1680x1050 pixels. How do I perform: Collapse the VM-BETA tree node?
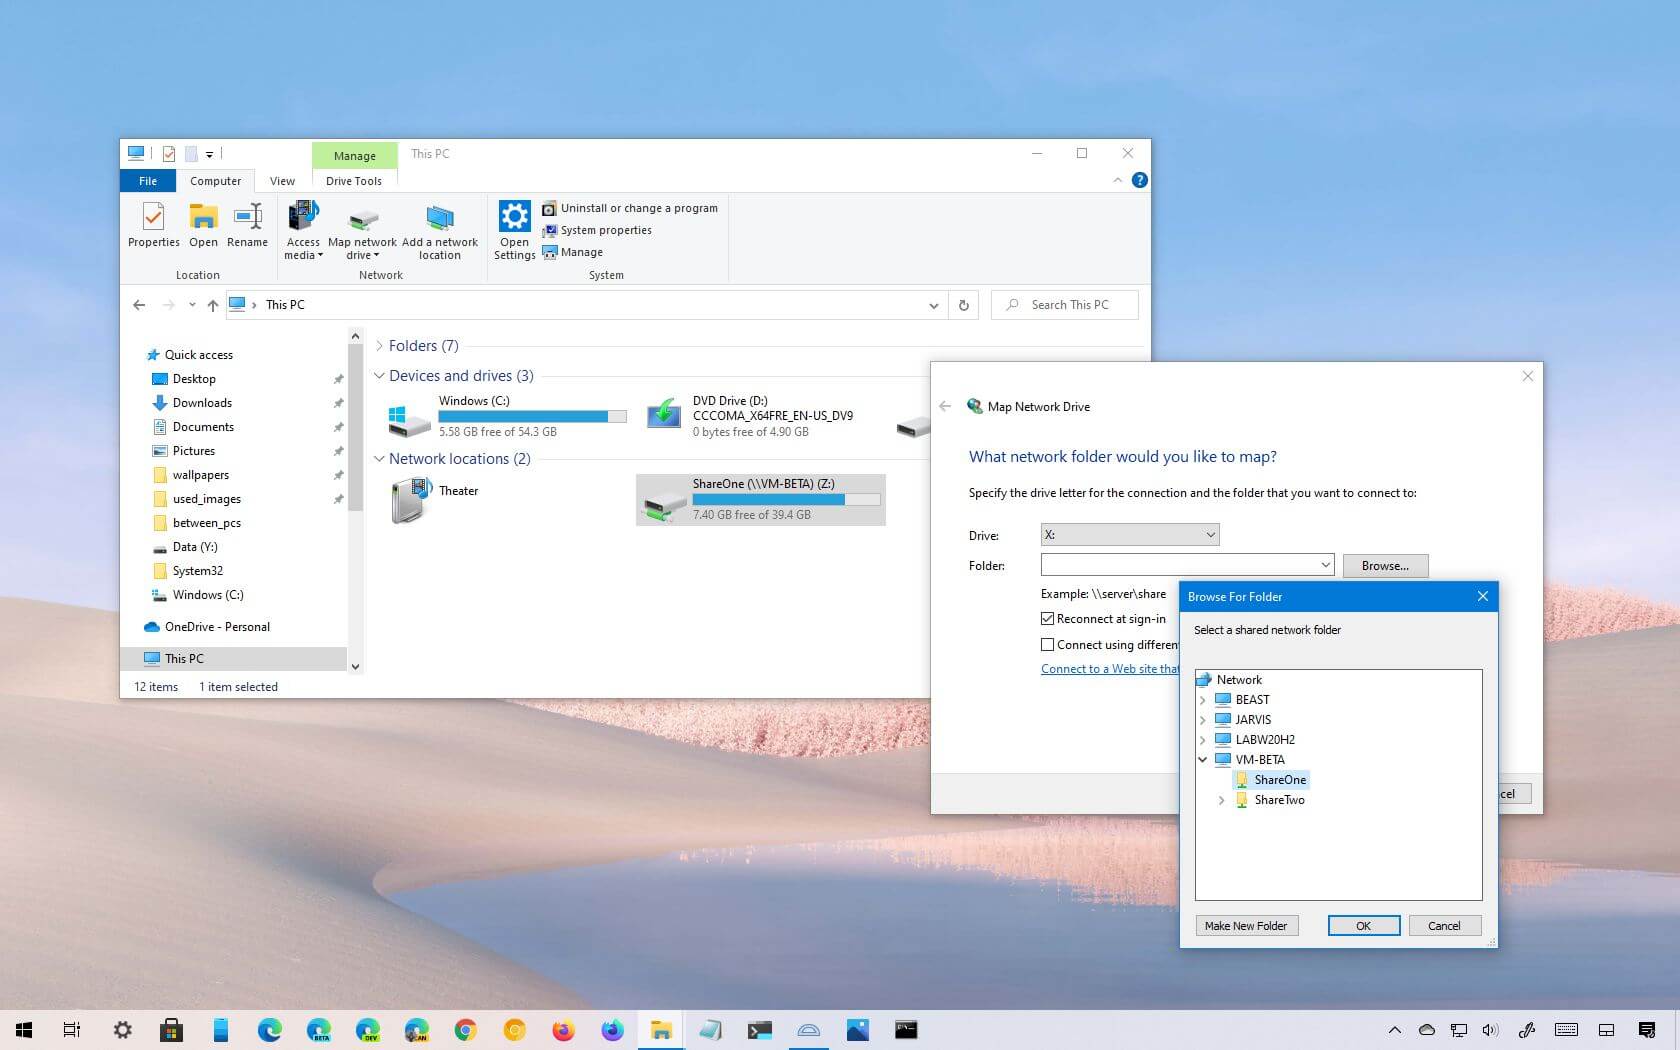1203,759
